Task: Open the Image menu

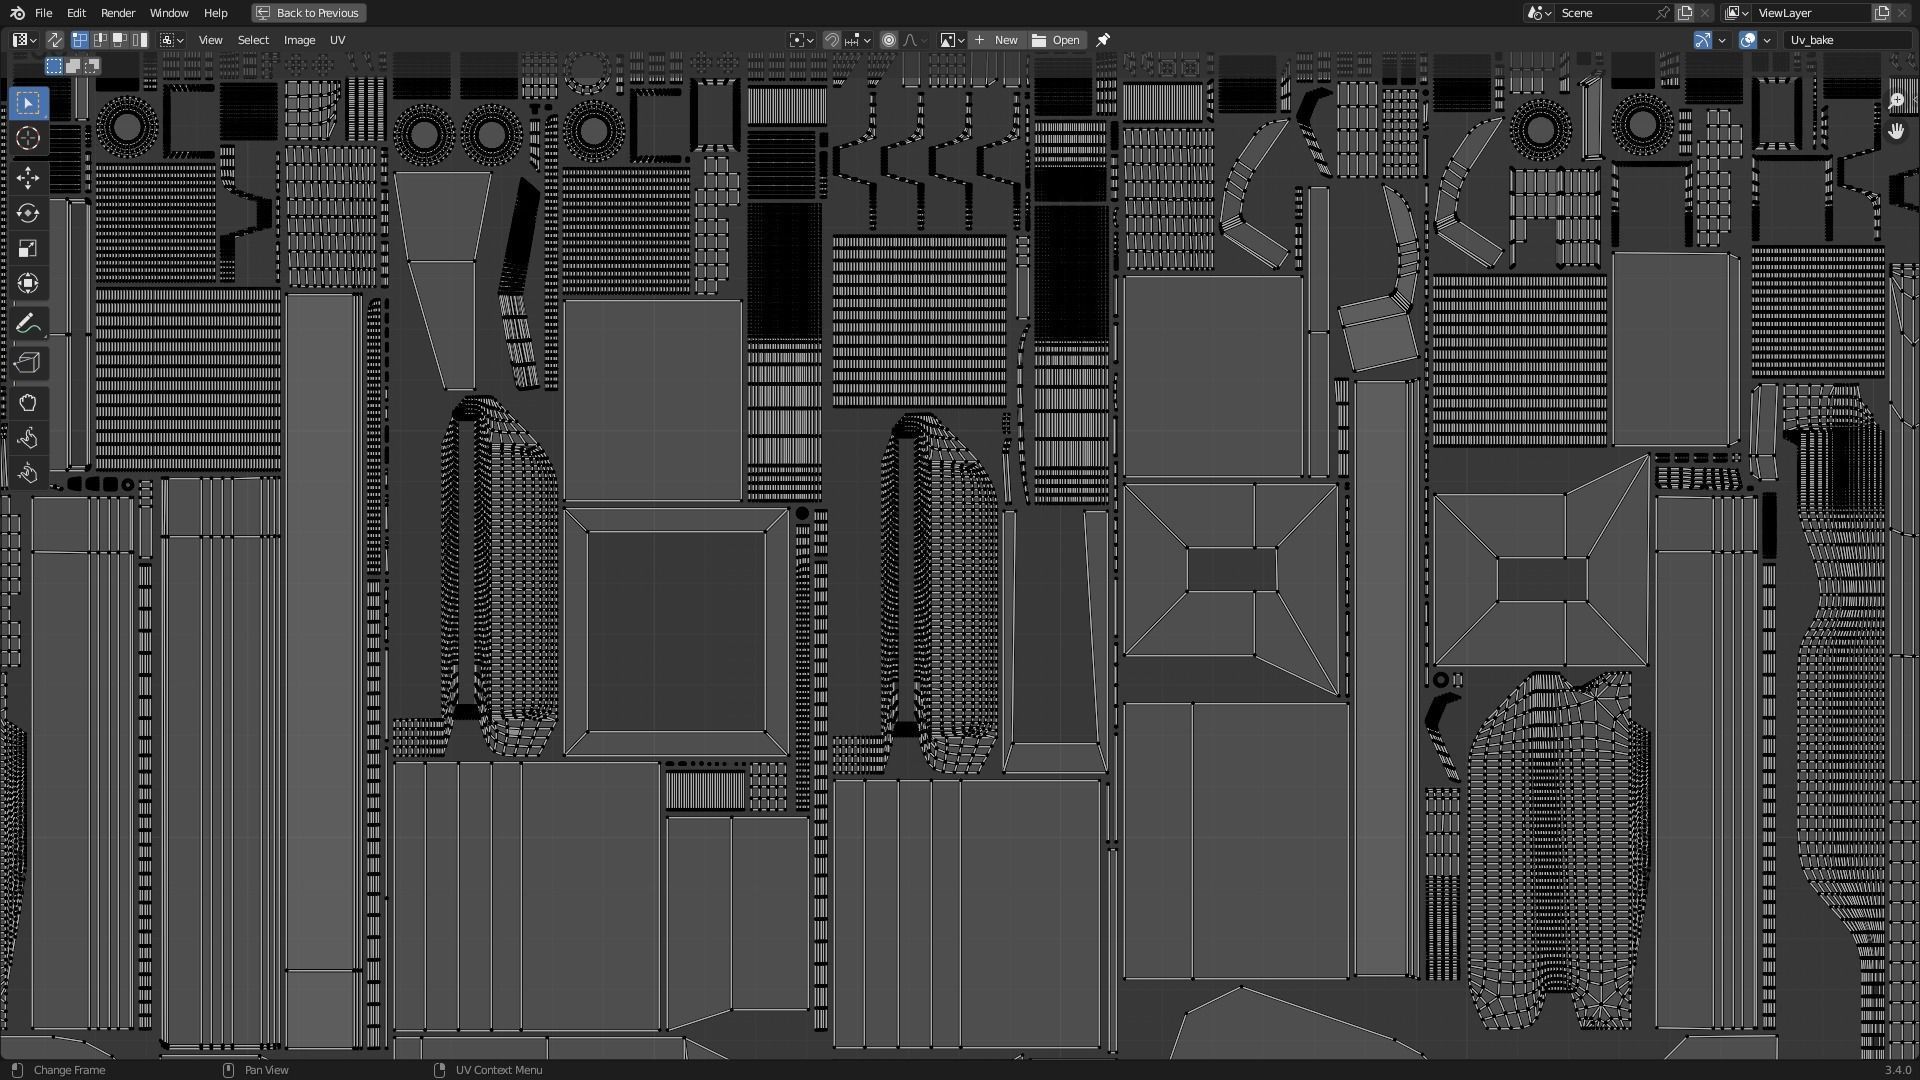Action: point(299,40)
